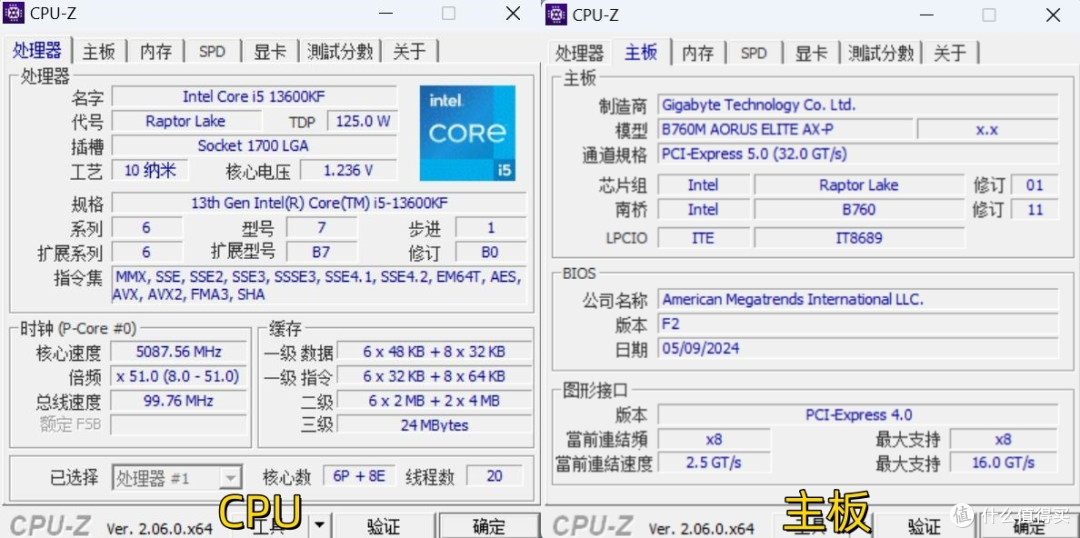The height and width of the screenshot is (538, 1080).
Task: Click 确定 button in left window
Action: 489,527
